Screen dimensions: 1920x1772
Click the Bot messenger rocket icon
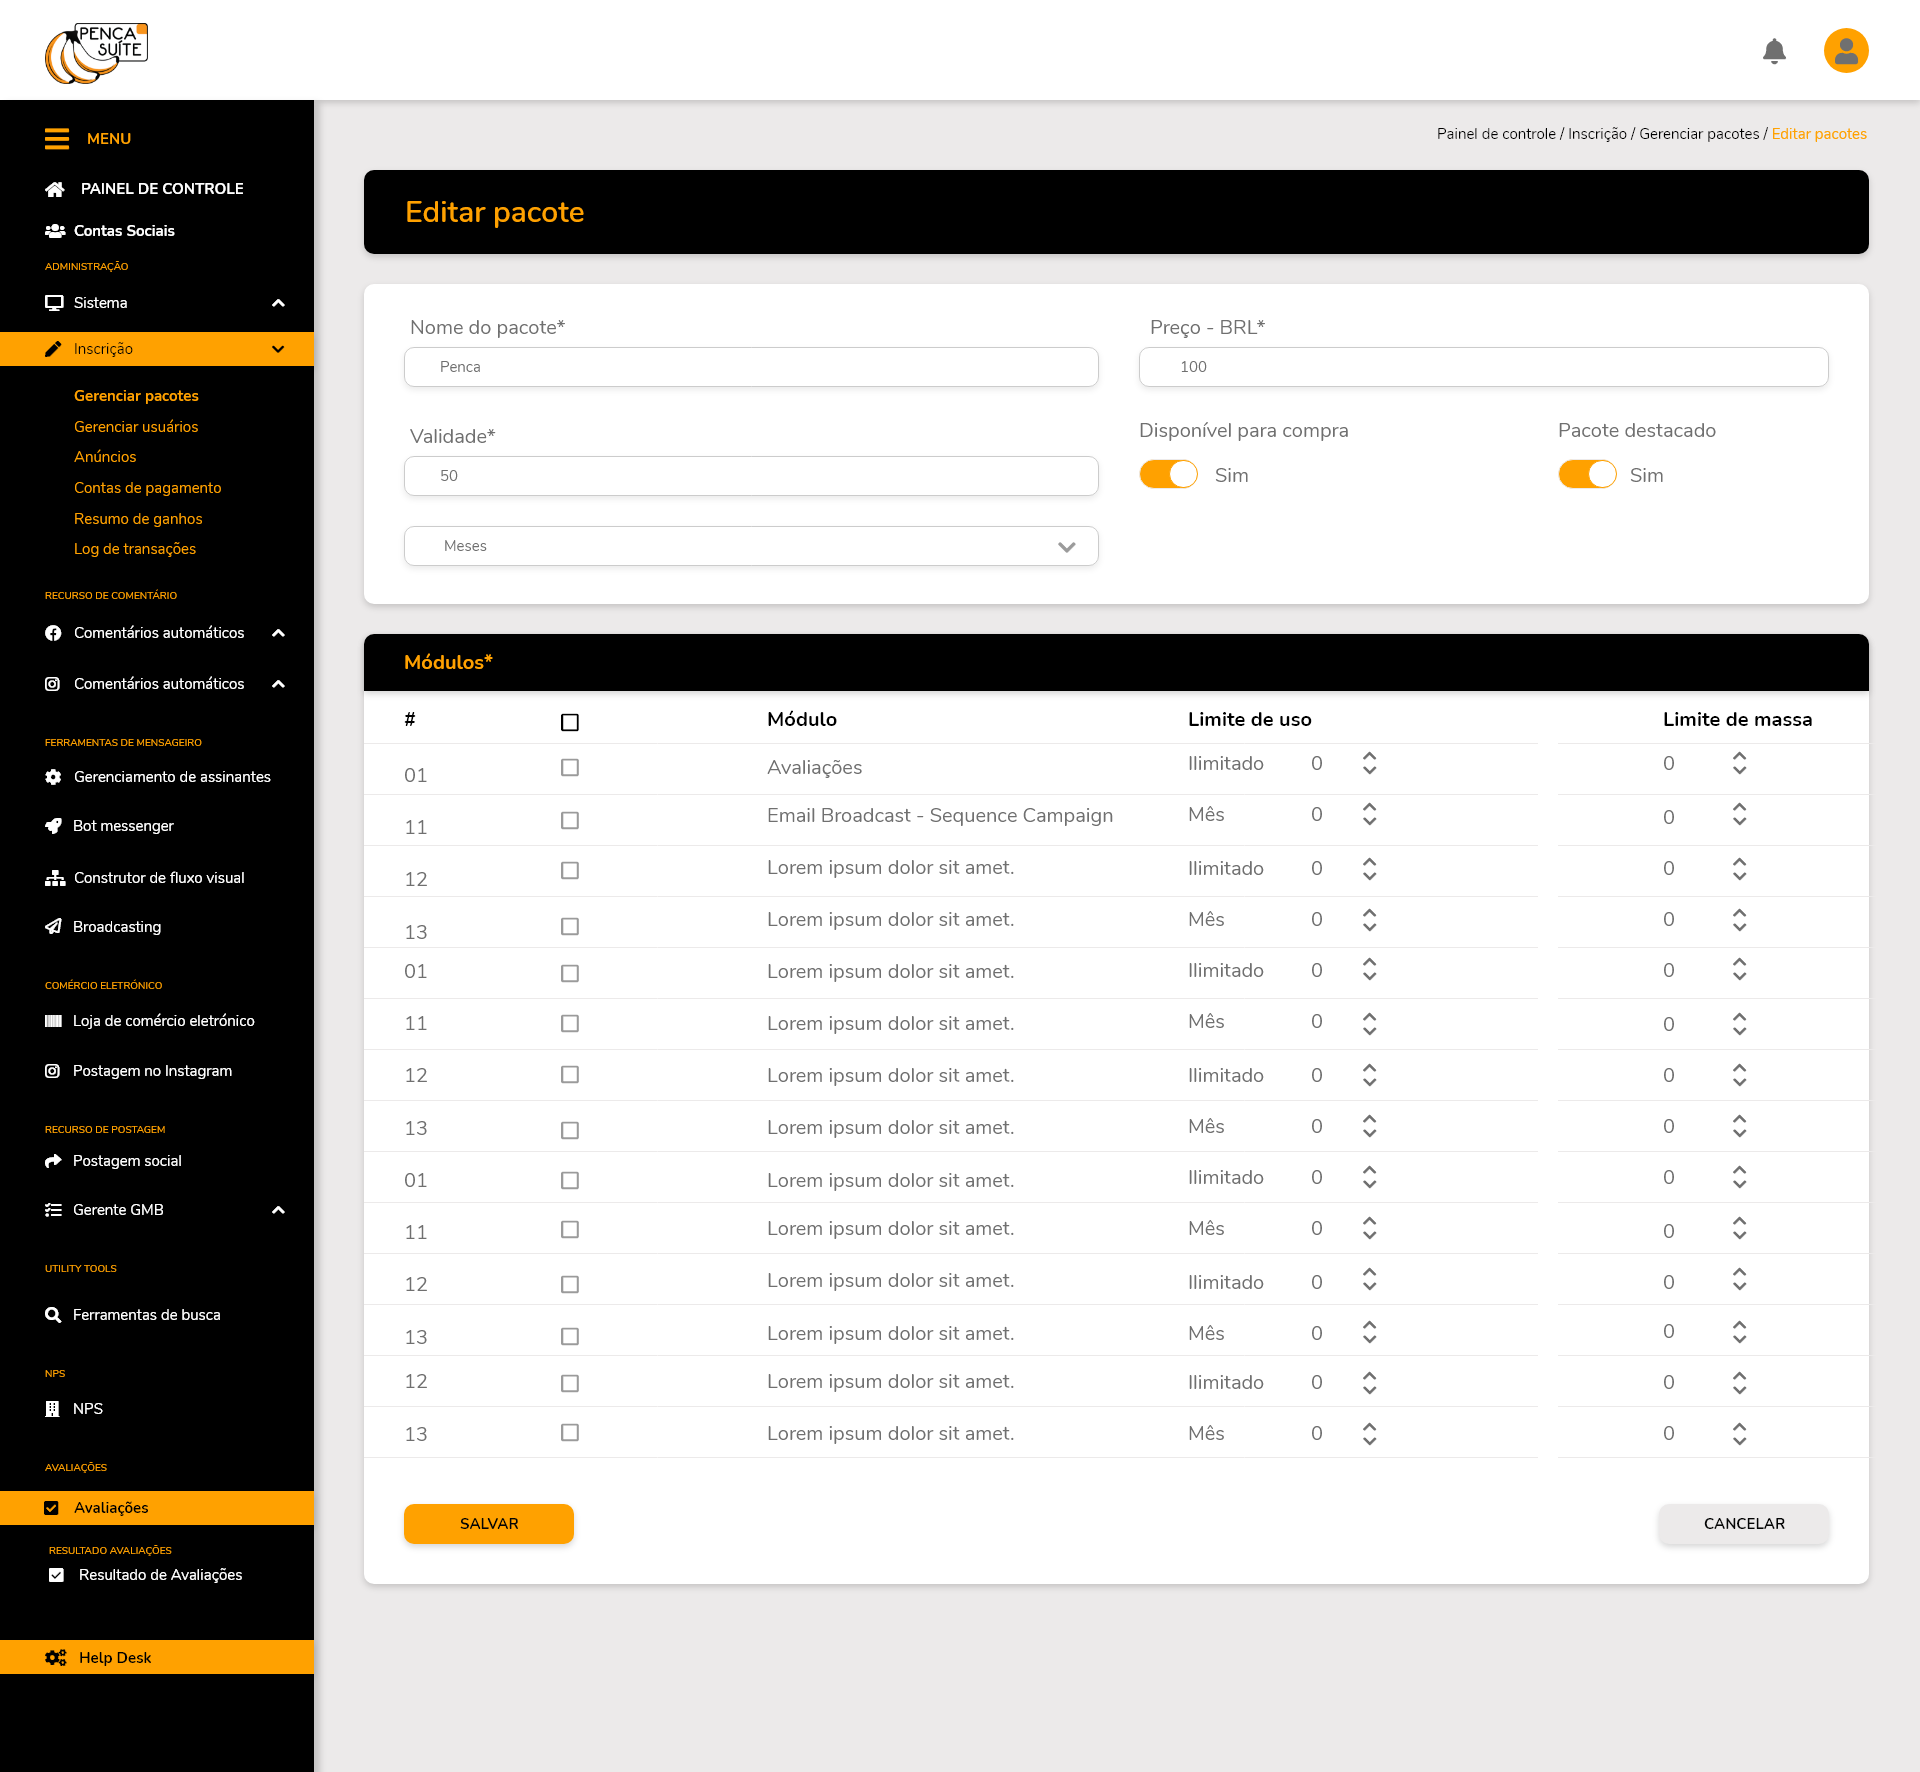point(54,826)
